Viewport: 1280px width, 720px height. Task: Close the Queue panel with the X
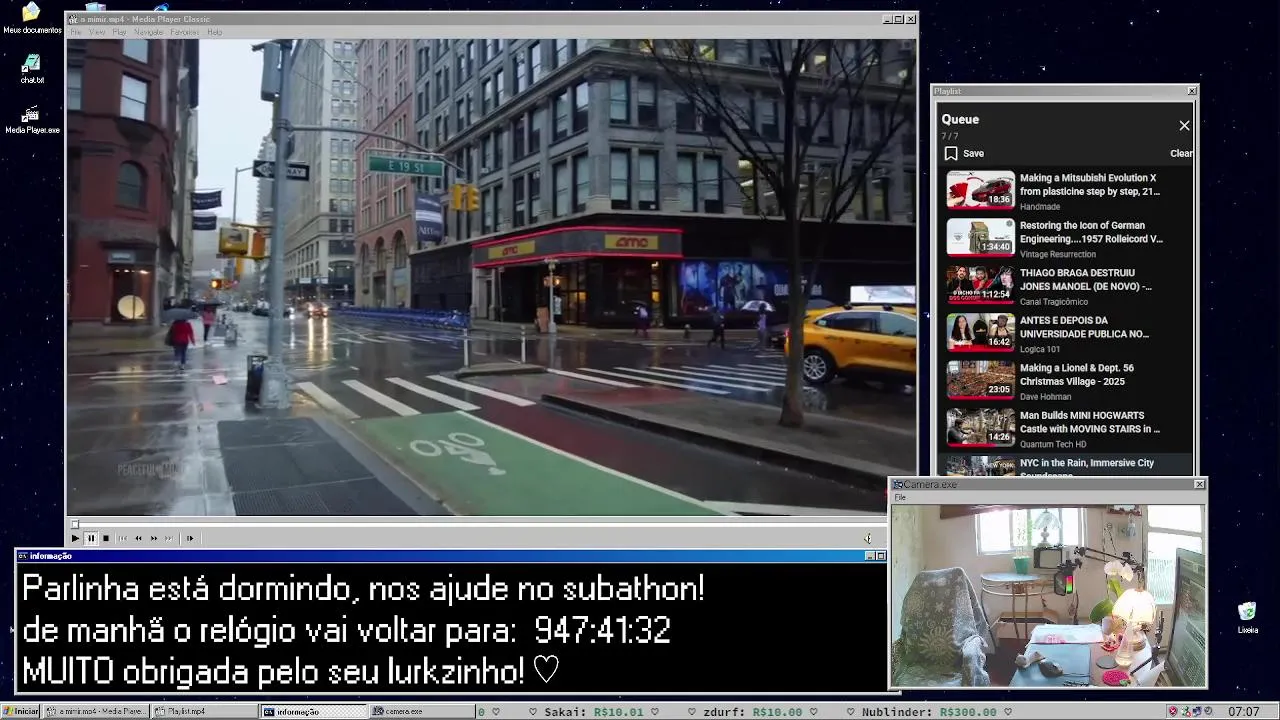tap(1184, 126)
